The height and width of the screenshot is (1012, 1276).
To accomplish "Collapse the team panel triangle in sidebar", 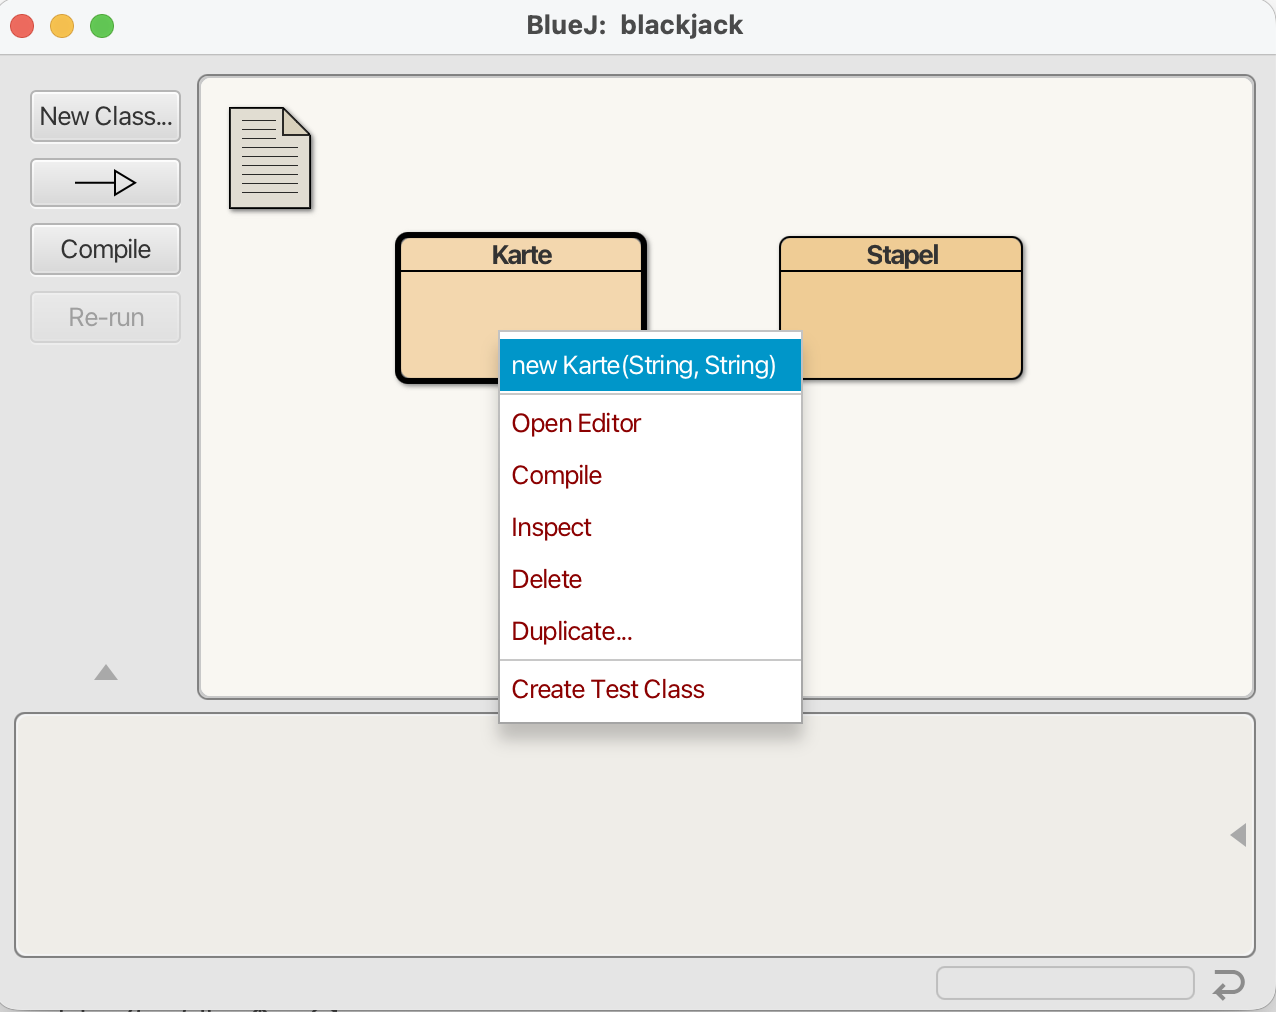I will tap(106, 673).
